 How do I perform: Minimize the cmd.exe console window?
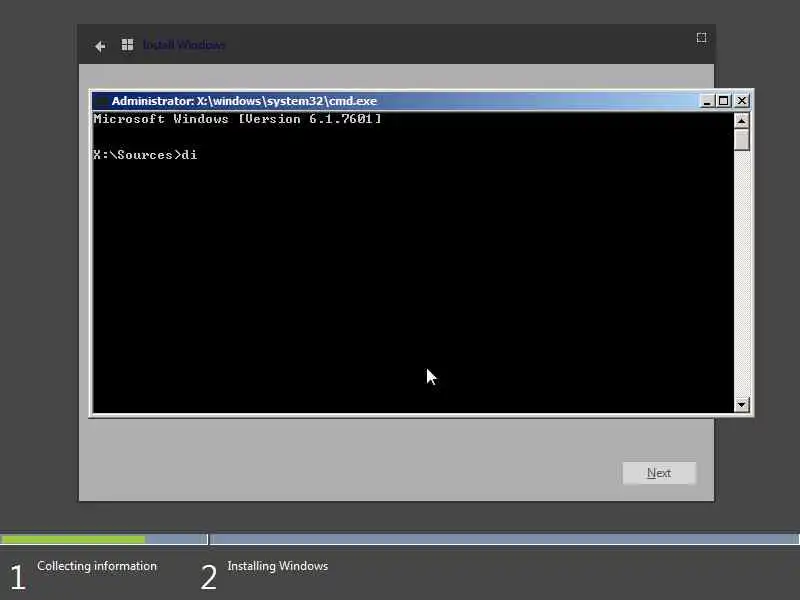click(707, 101)
